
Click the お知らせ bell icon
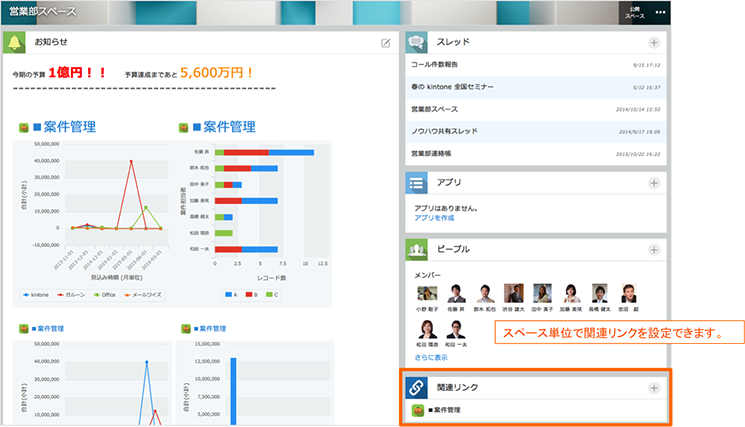(x=14, y=43)
